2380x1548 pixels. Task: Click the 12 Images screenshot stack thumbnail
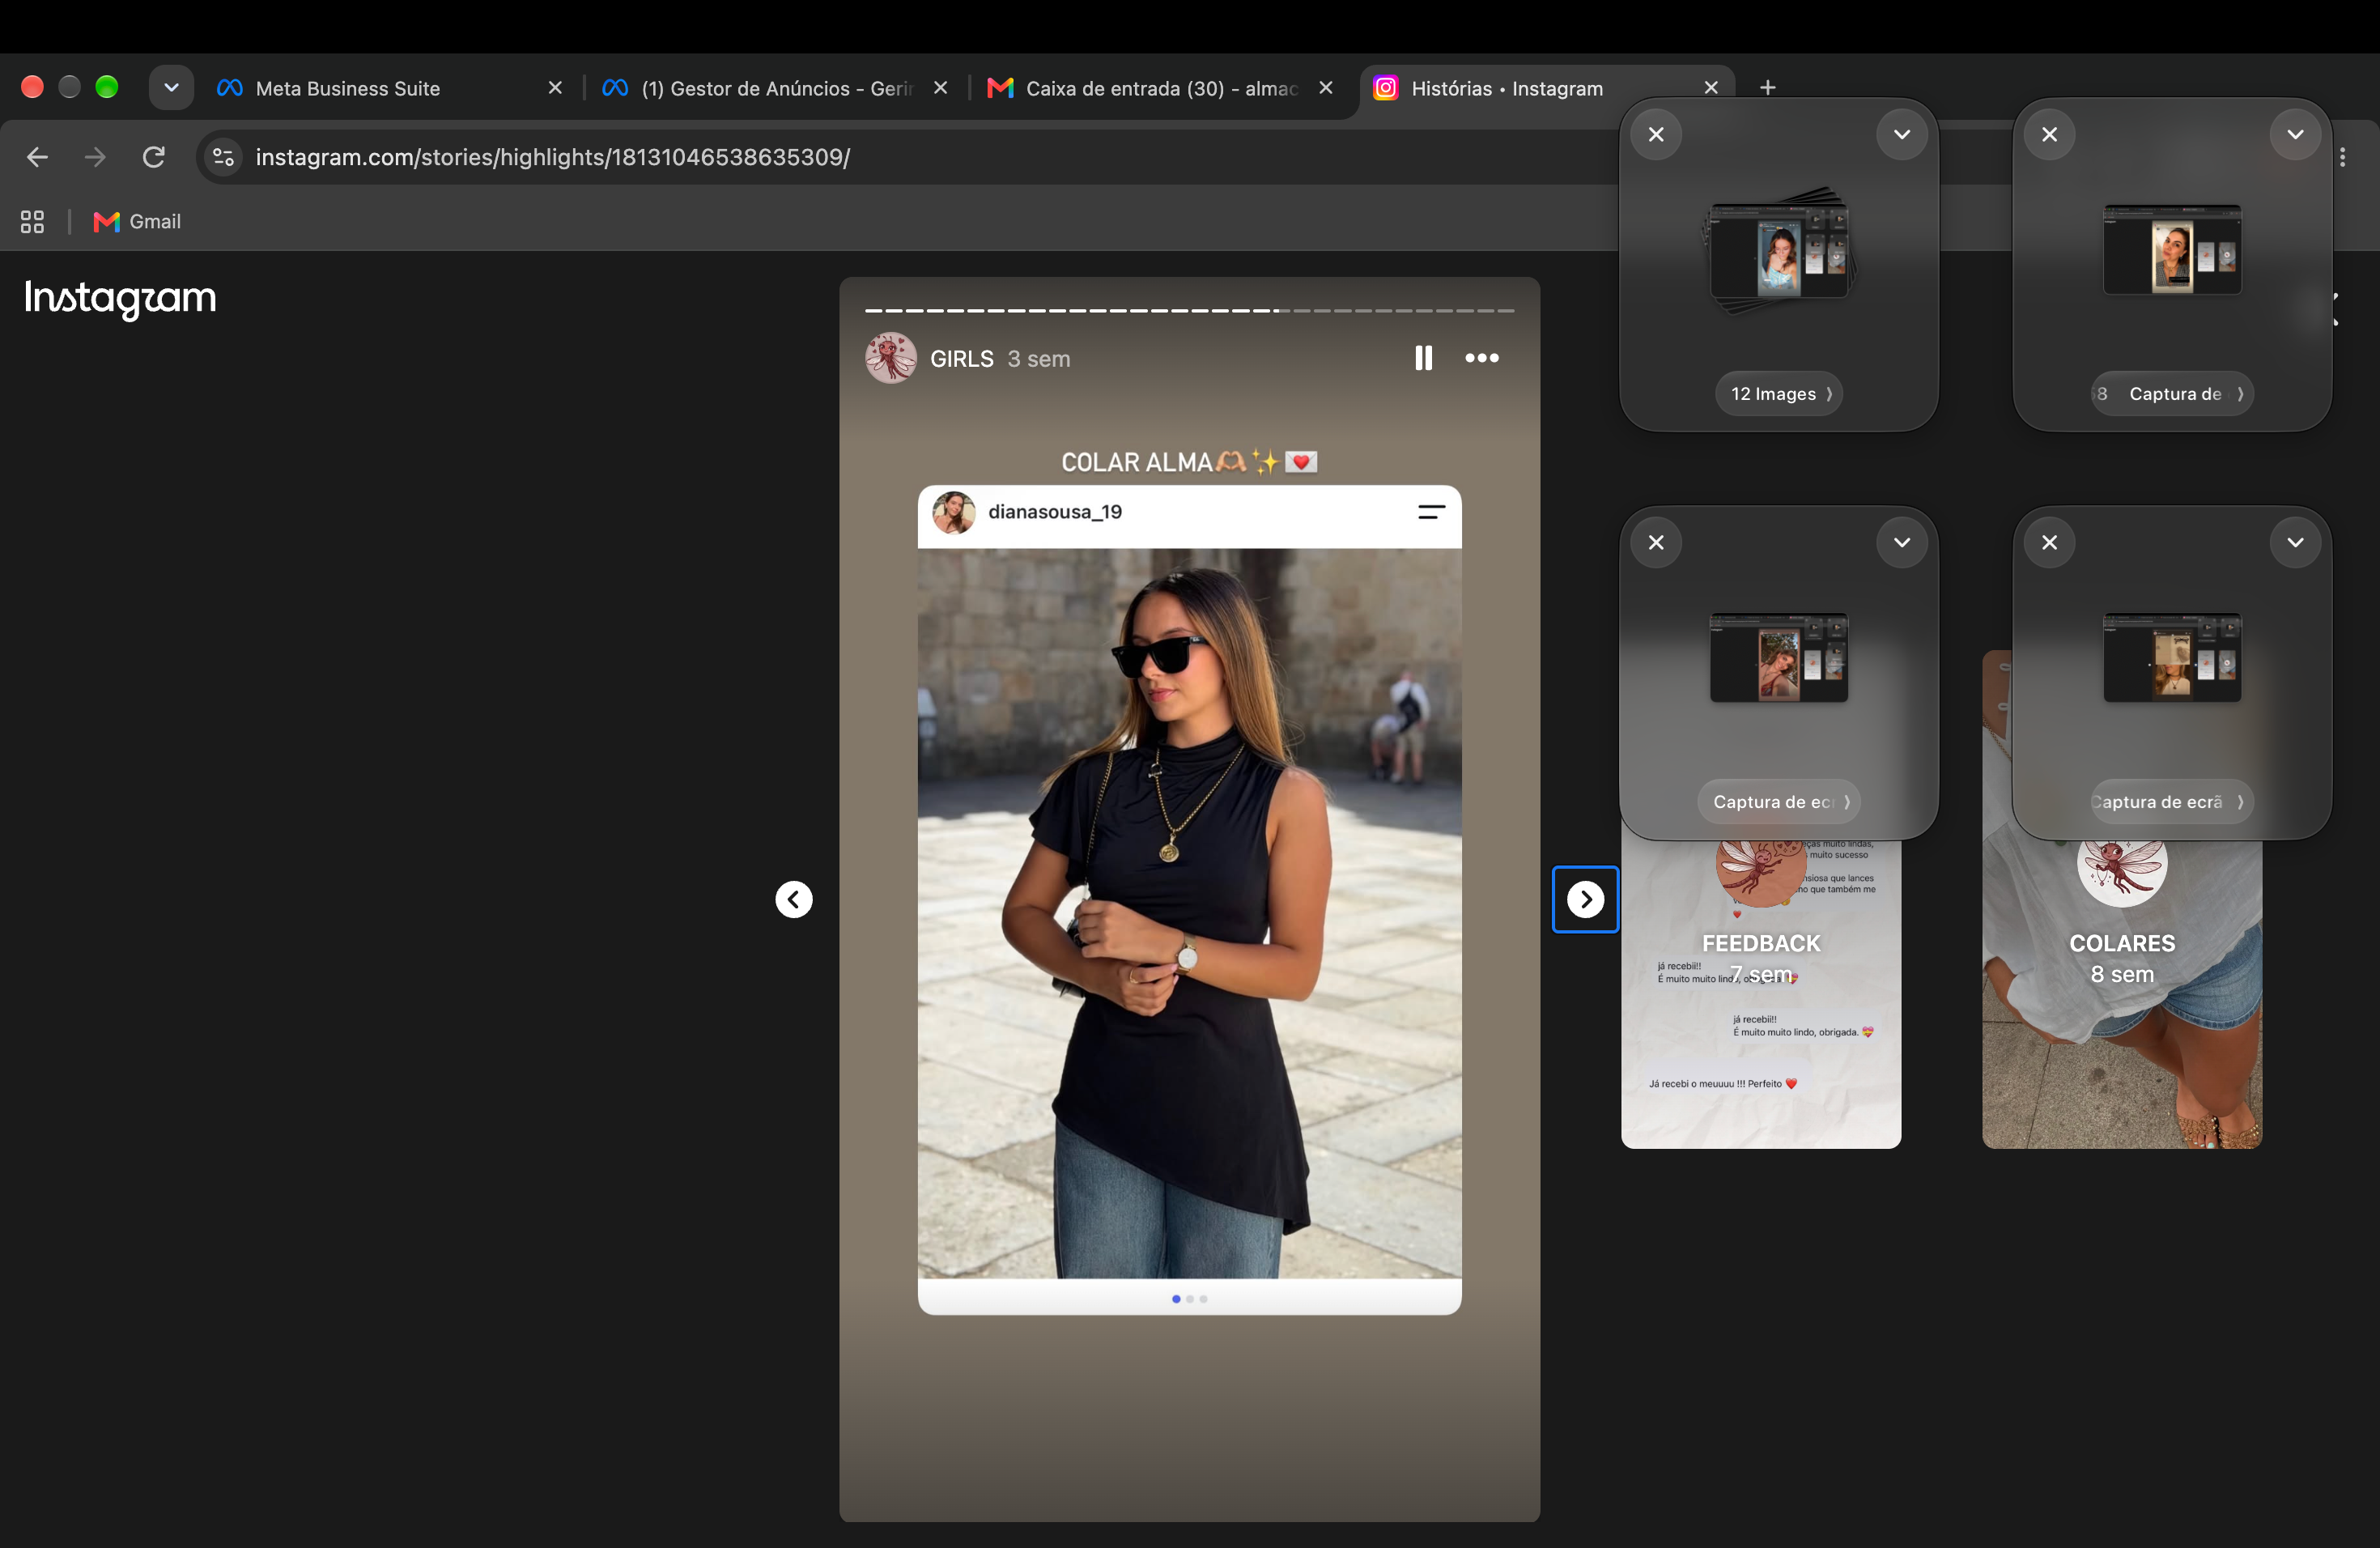click(1779, 250)
